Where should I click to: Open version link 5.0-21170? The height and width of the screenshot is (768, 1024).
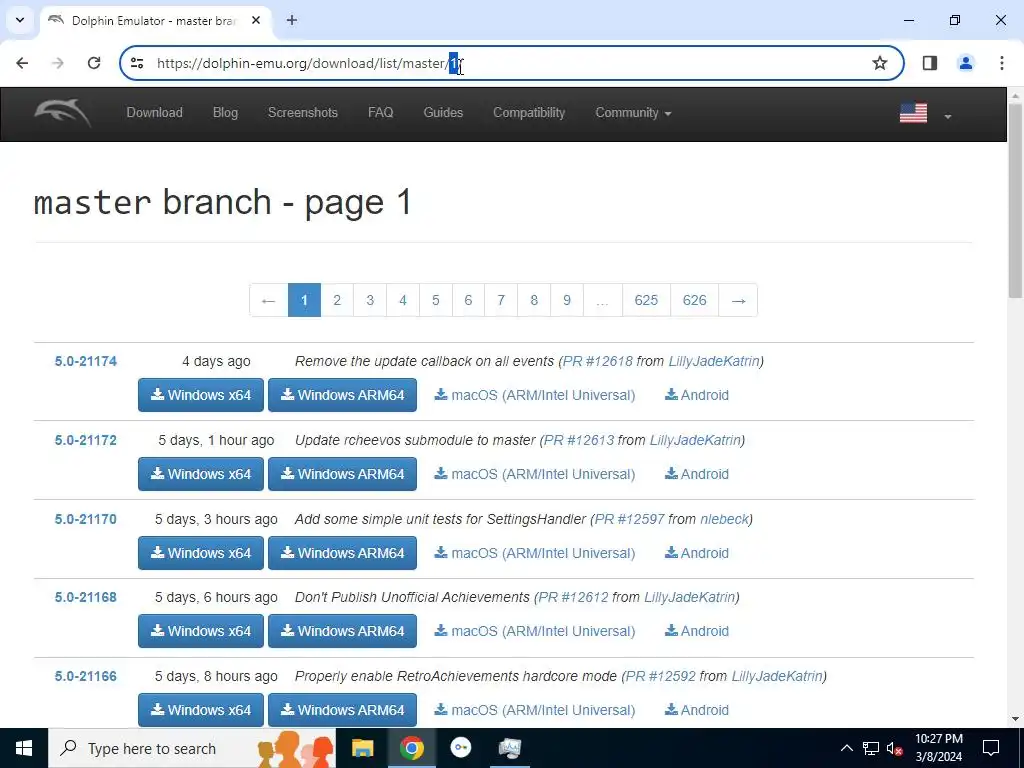pos(86,519)
